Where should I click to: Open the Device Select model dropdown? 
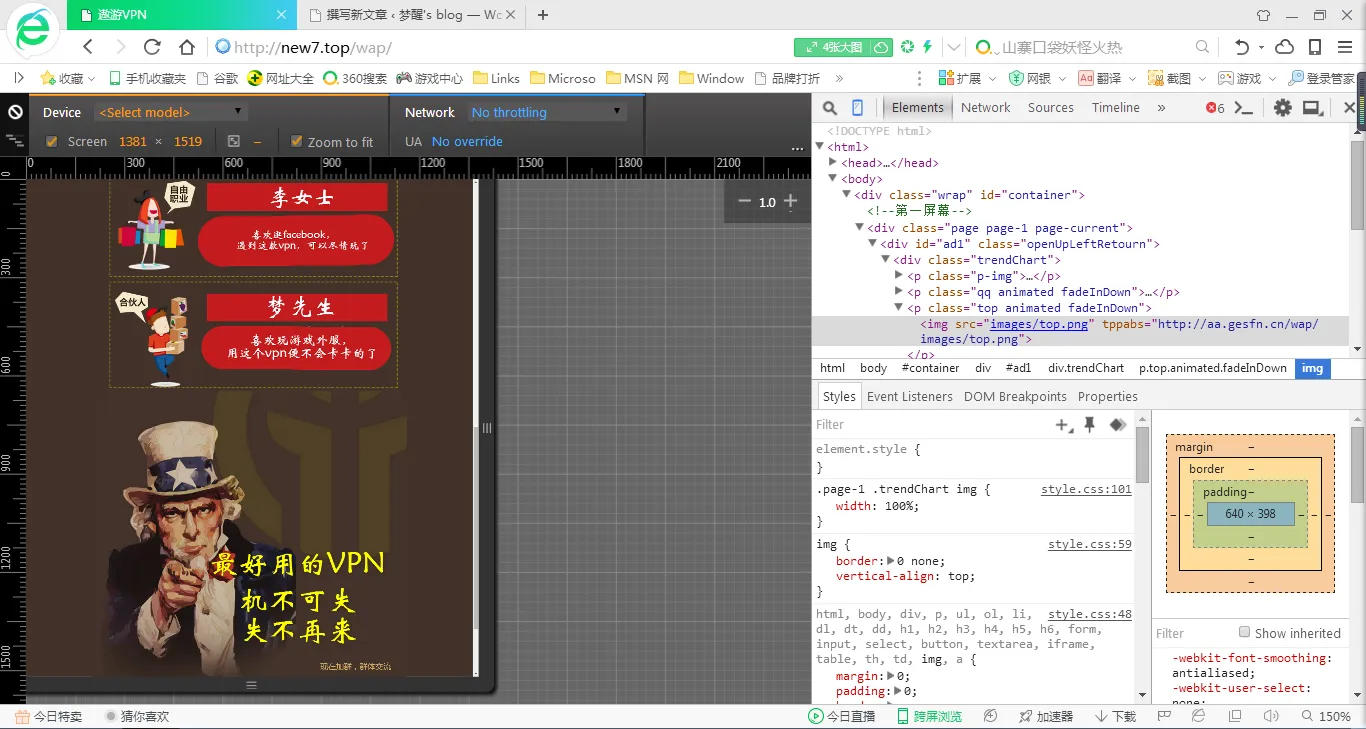170,112
